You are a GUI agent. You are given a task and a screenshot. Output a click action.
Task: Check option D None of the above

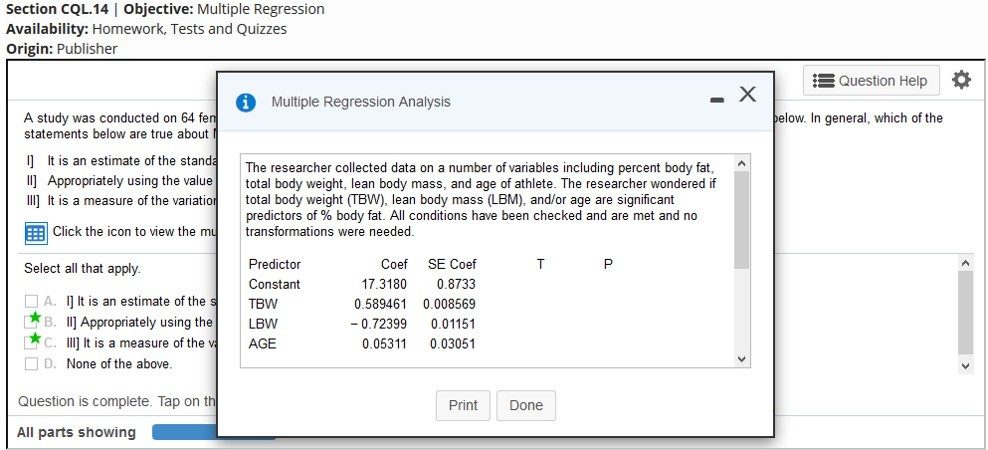point(31,364)
